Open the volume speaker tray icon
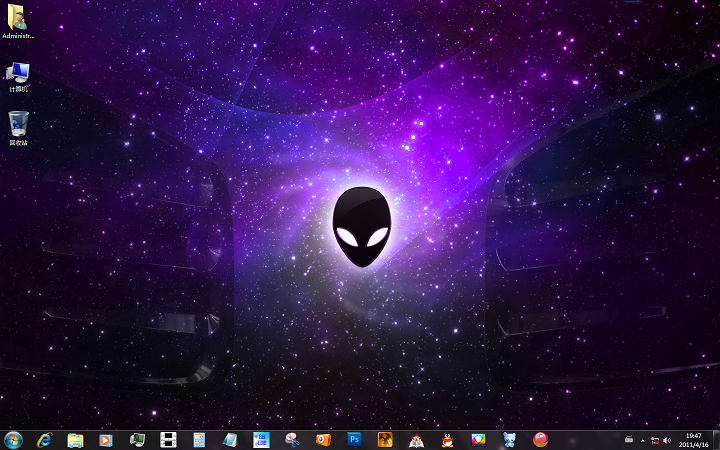 point(667,440)
